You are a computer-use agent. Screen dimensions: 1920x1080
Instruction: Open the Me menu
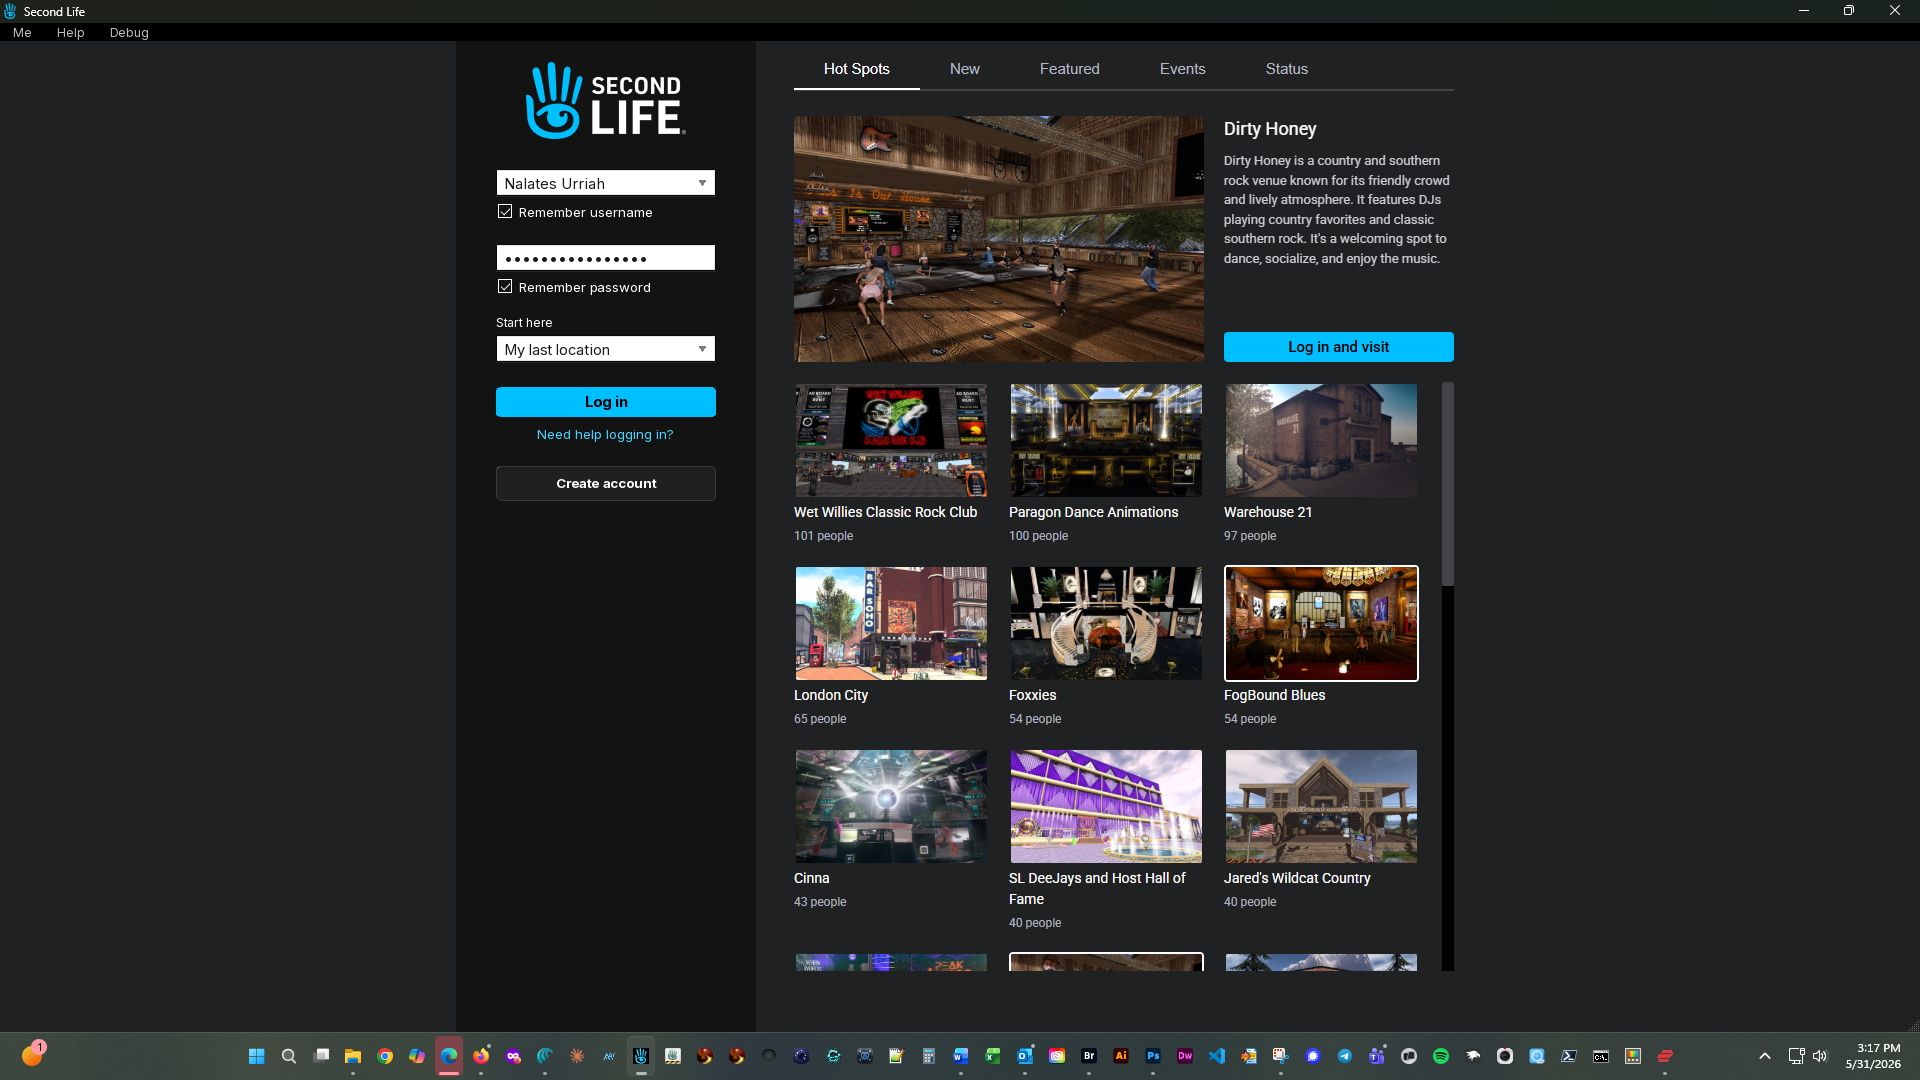point(22,32)
